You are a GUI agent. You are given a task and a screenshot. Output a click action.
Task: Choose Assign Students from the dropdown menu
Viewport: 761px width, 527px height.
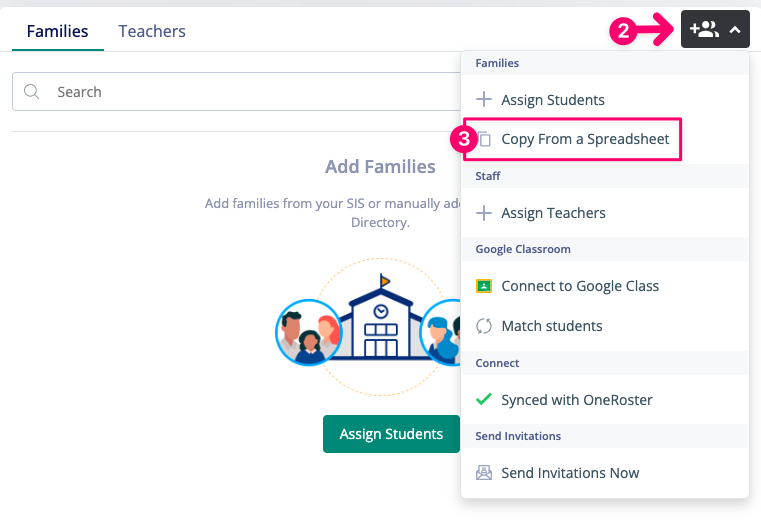553,100
